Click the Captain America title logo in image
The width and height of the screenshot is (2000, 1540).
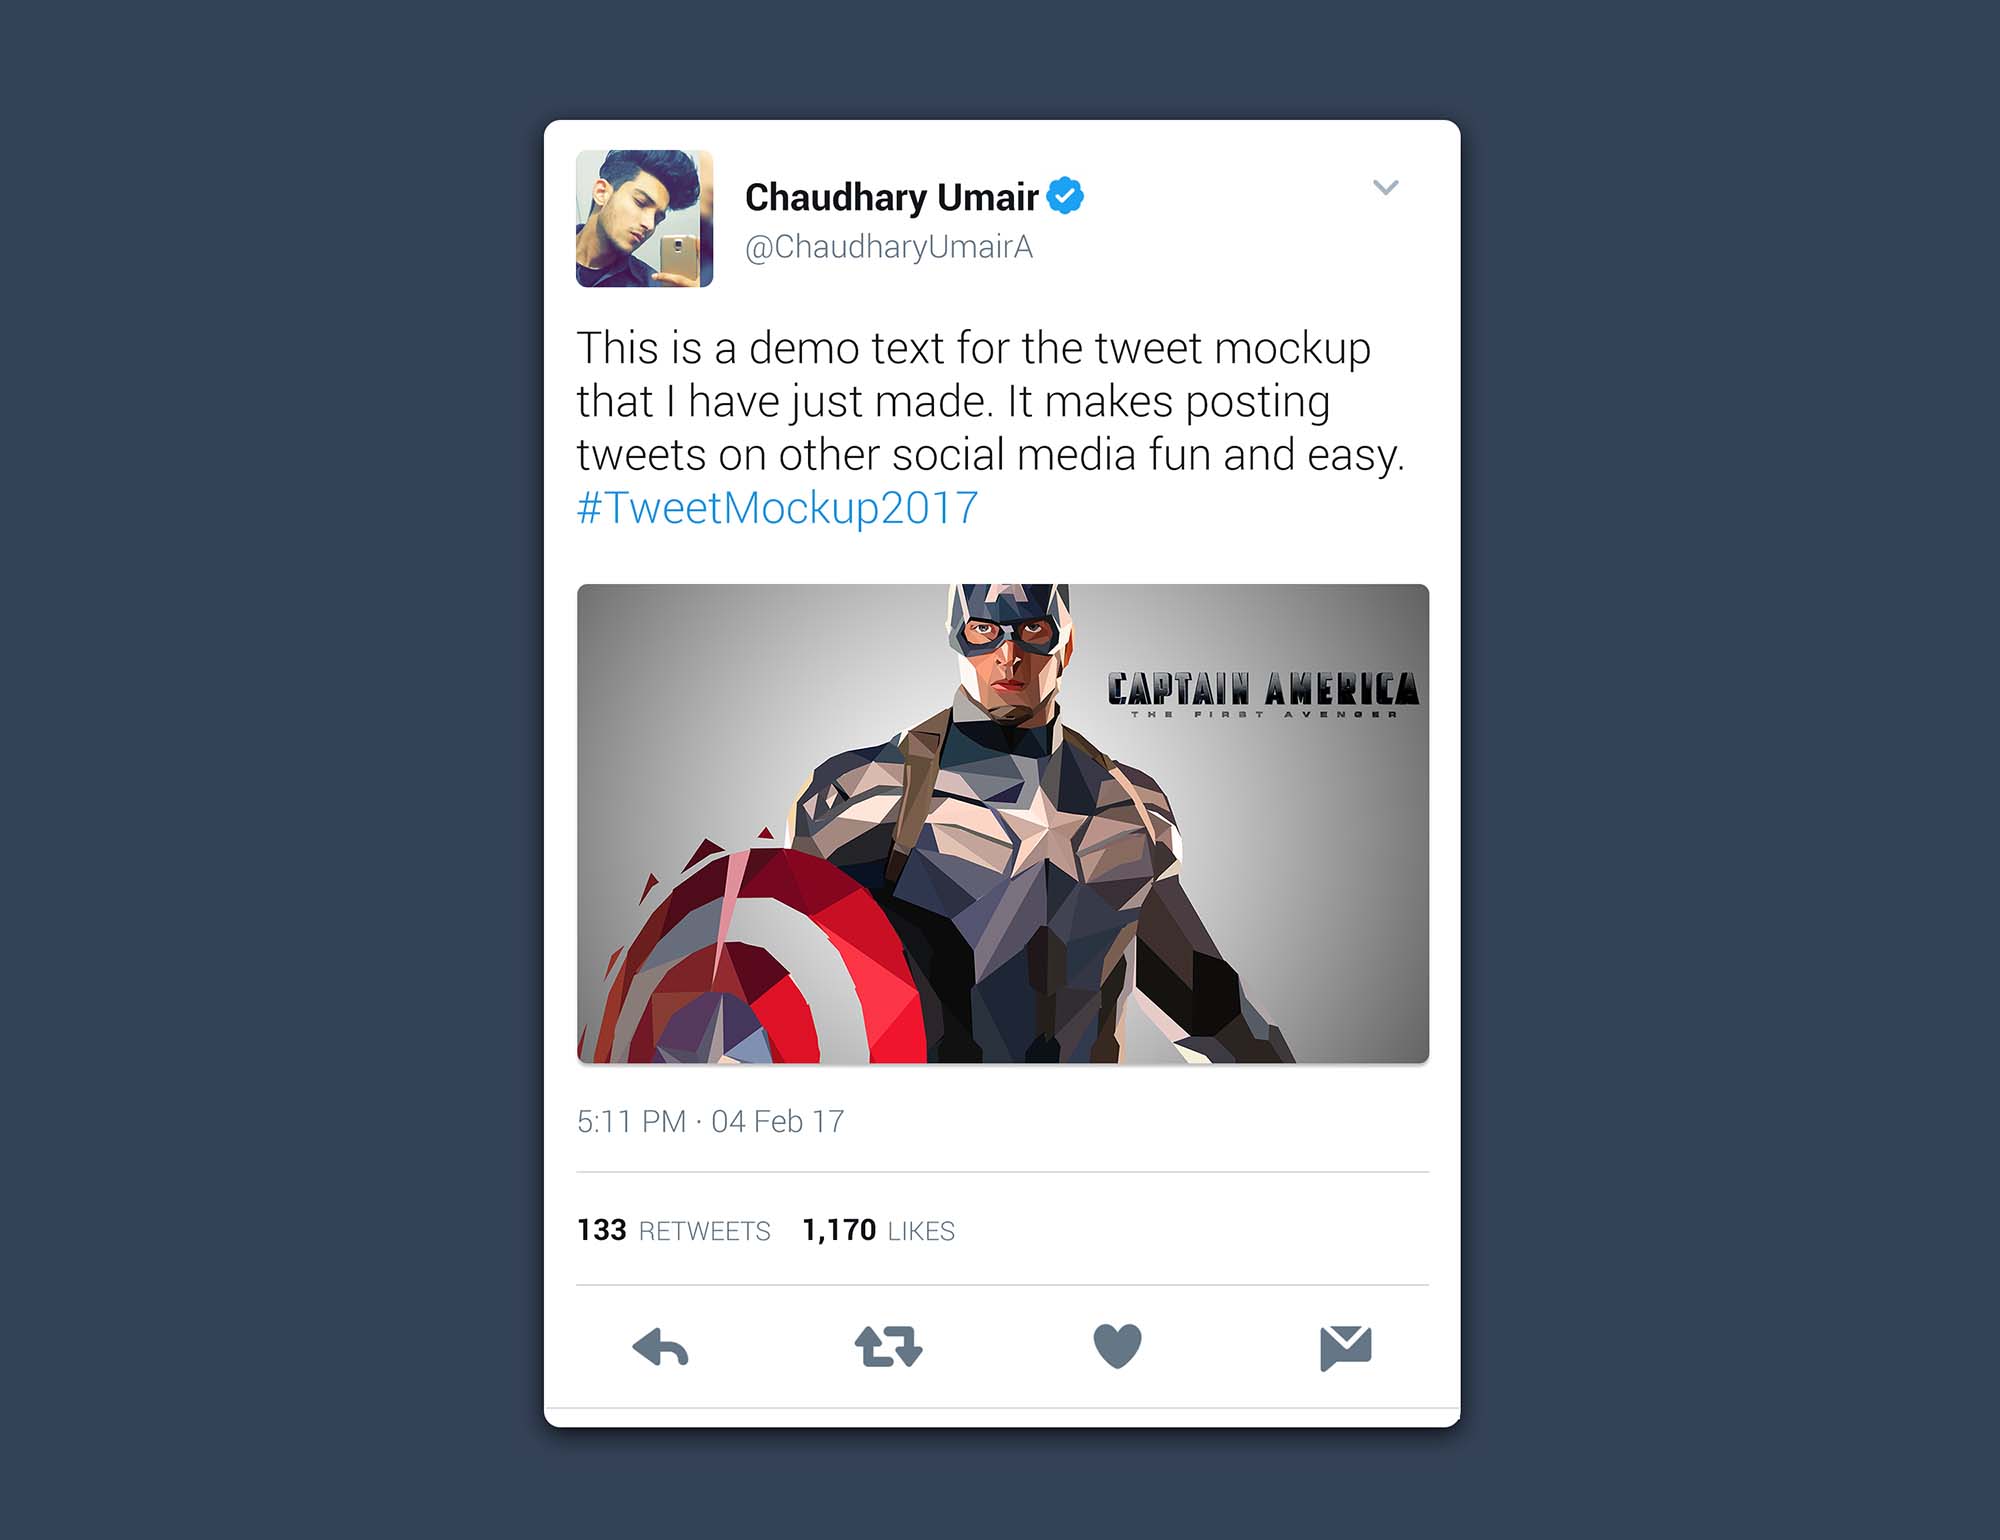(1263, 694)
